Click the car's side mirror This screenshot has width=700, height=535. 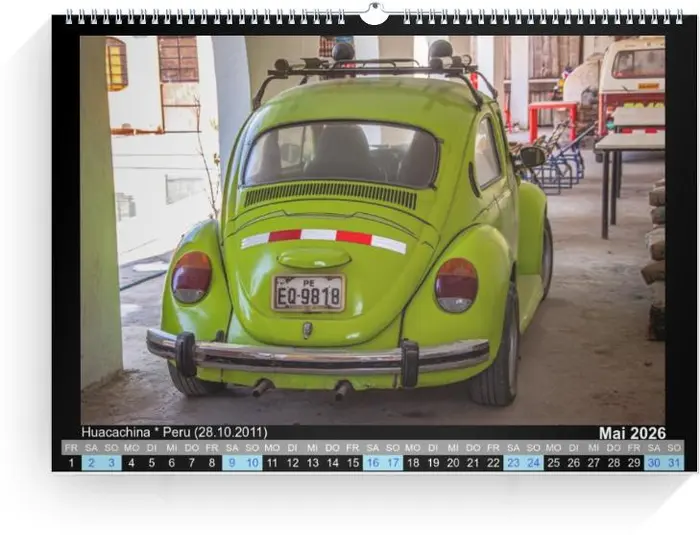pyautogui.click(x=532, y=156)
